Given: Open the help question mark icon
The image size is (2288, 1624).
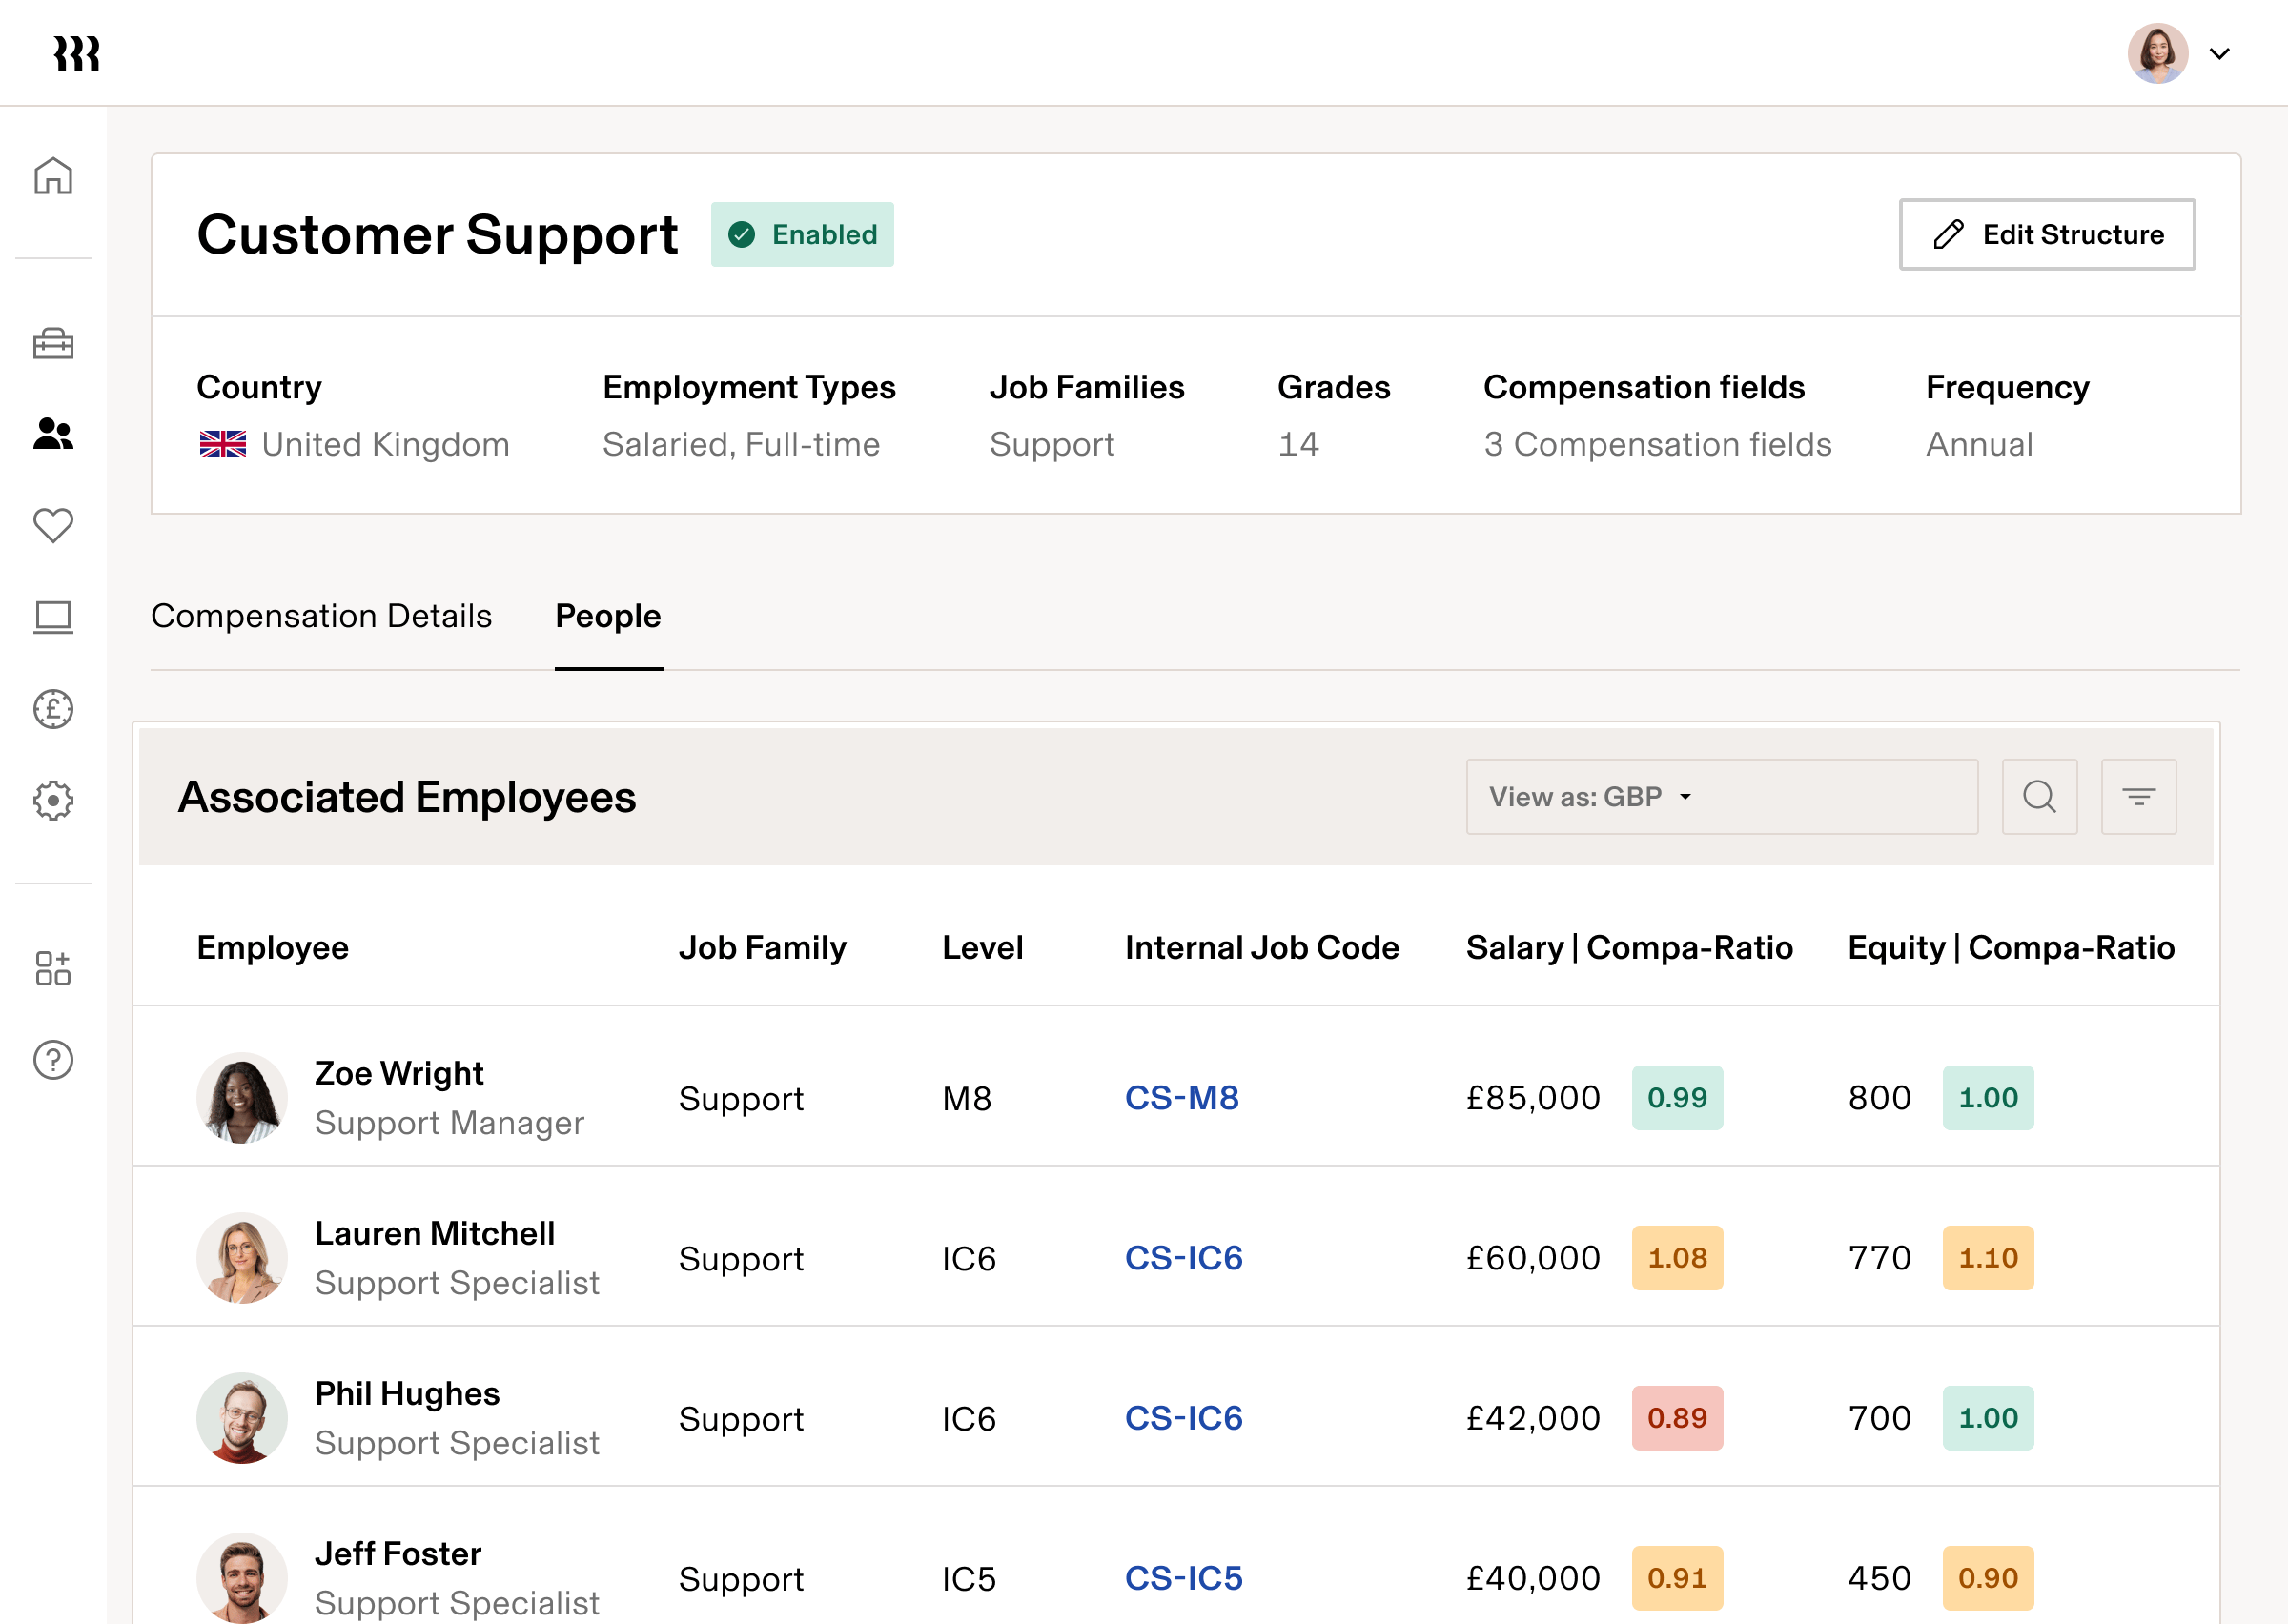Looking at the screenshot, I should coord(53,1060).
